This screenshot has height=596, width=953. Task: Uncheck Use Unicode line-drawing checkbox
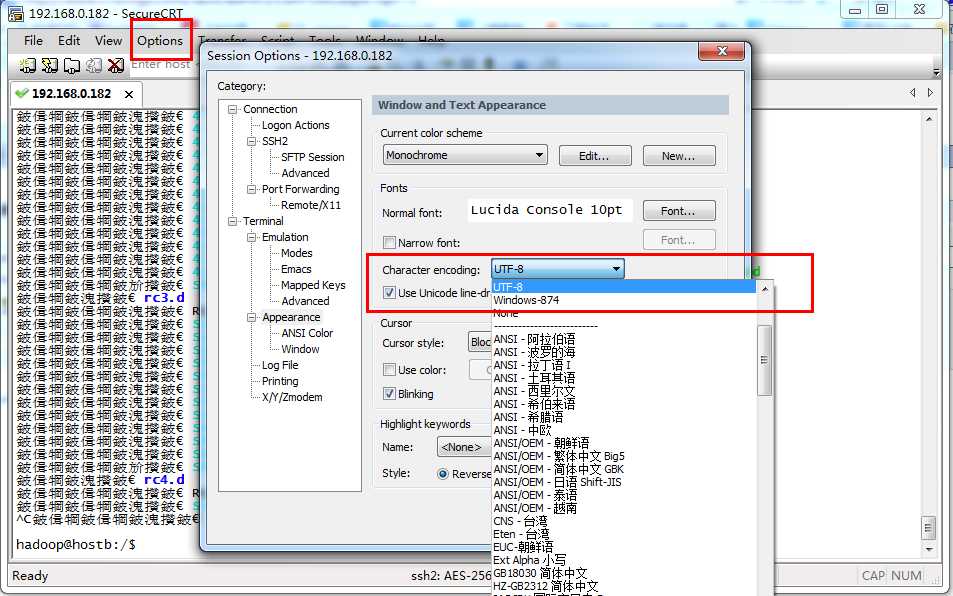[x=390, y=293]
